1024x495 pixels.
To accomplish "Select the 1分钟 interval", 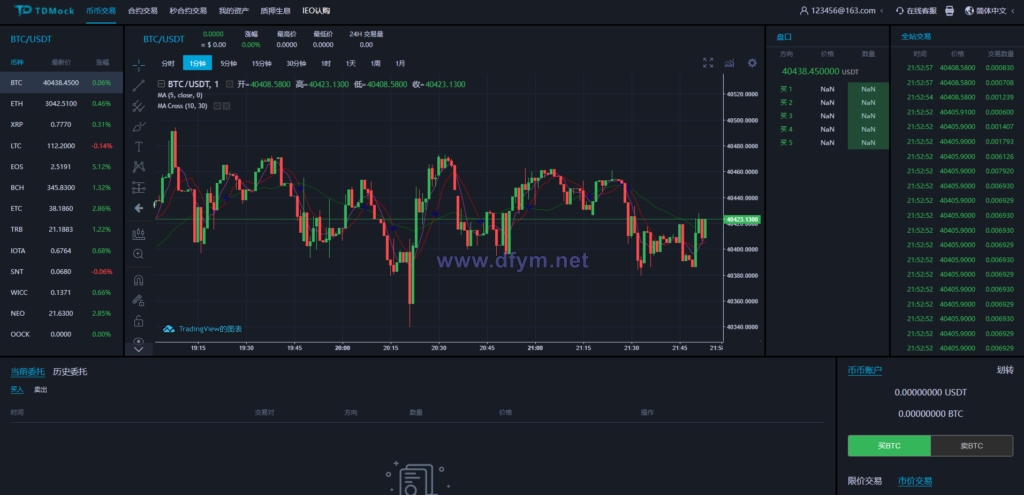I will (x=198, y=63).
